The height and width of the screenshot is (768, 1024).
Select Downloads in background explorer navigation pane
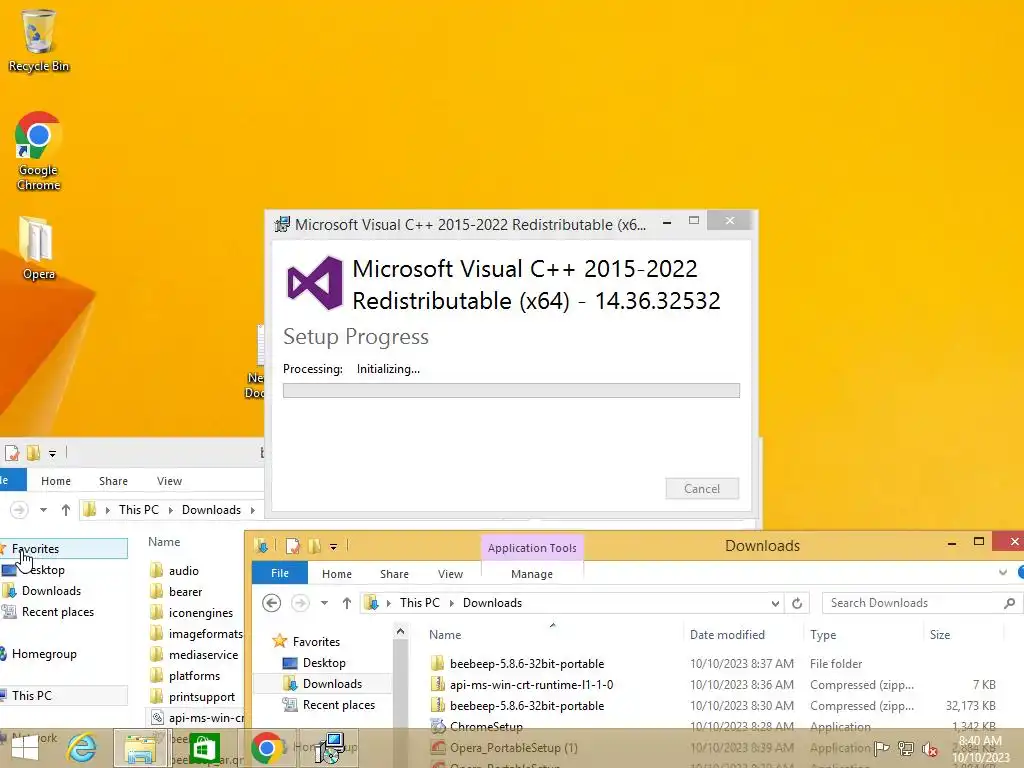(51, 590)
